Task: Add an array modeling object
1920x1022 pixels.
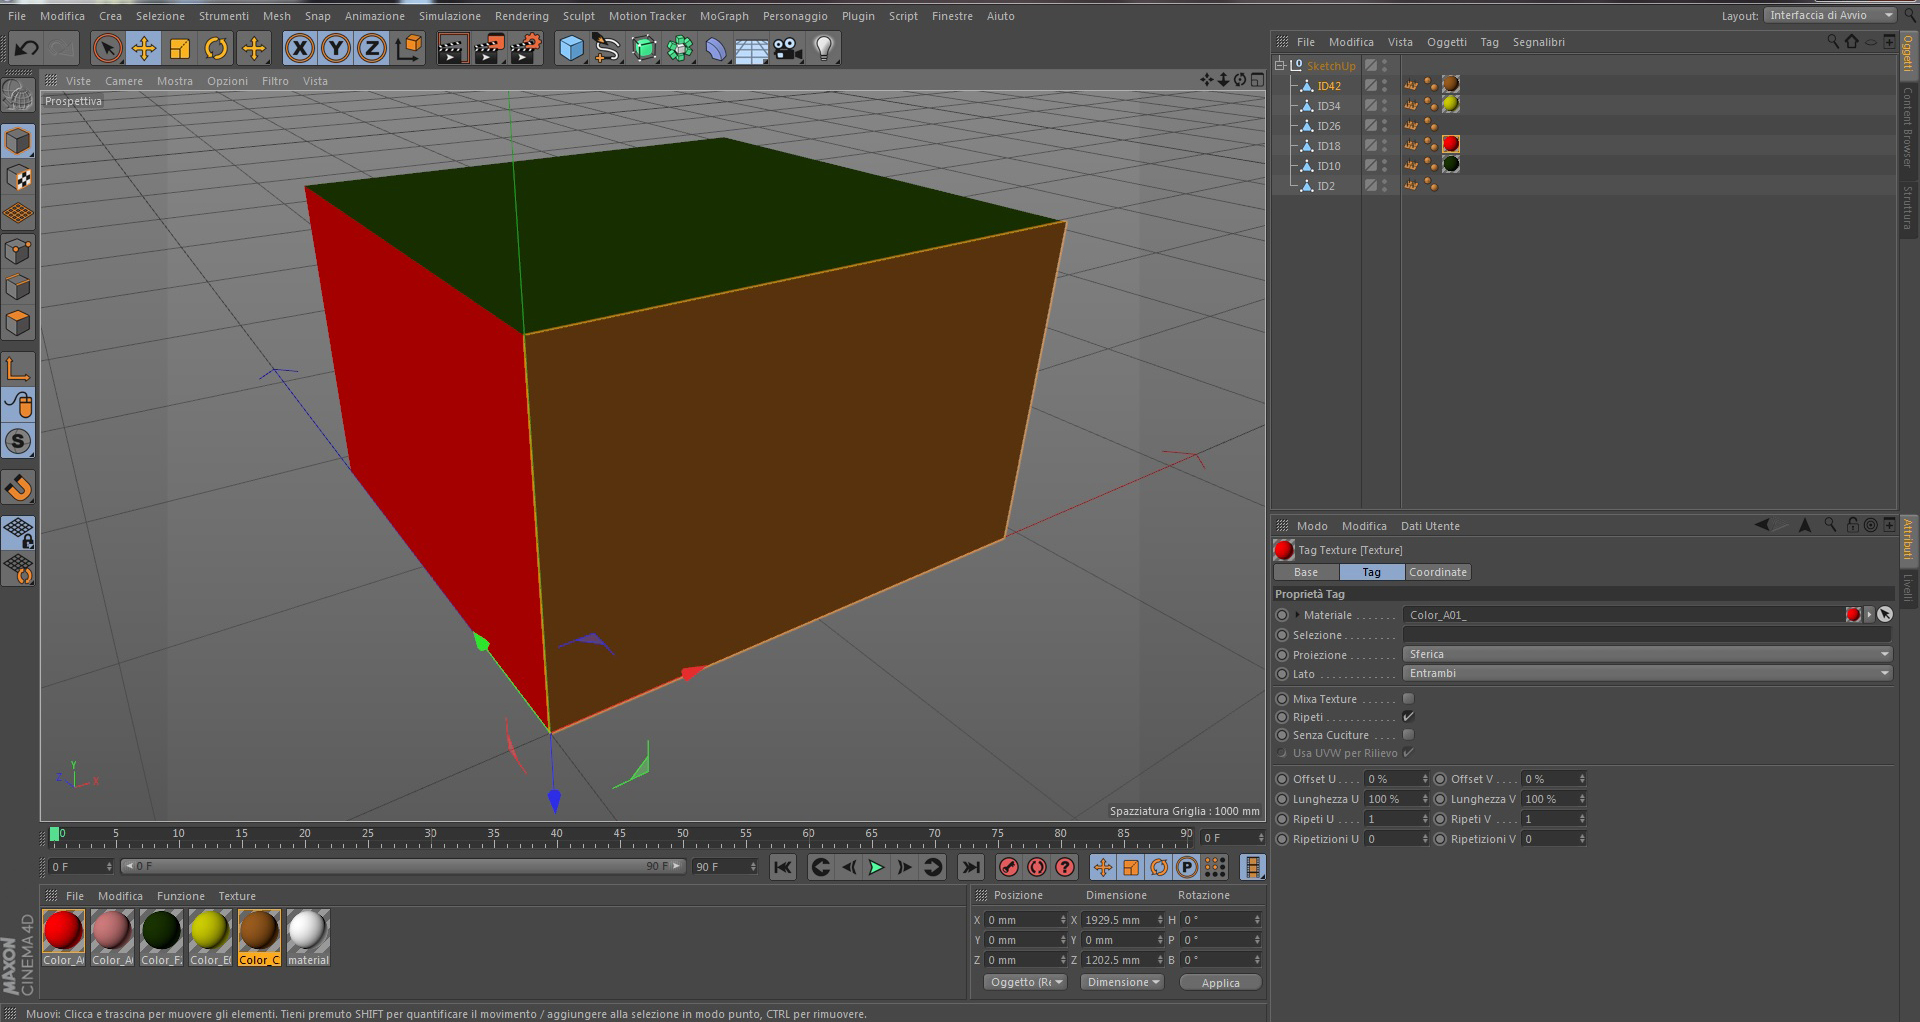Action: (x=680, y=48)
